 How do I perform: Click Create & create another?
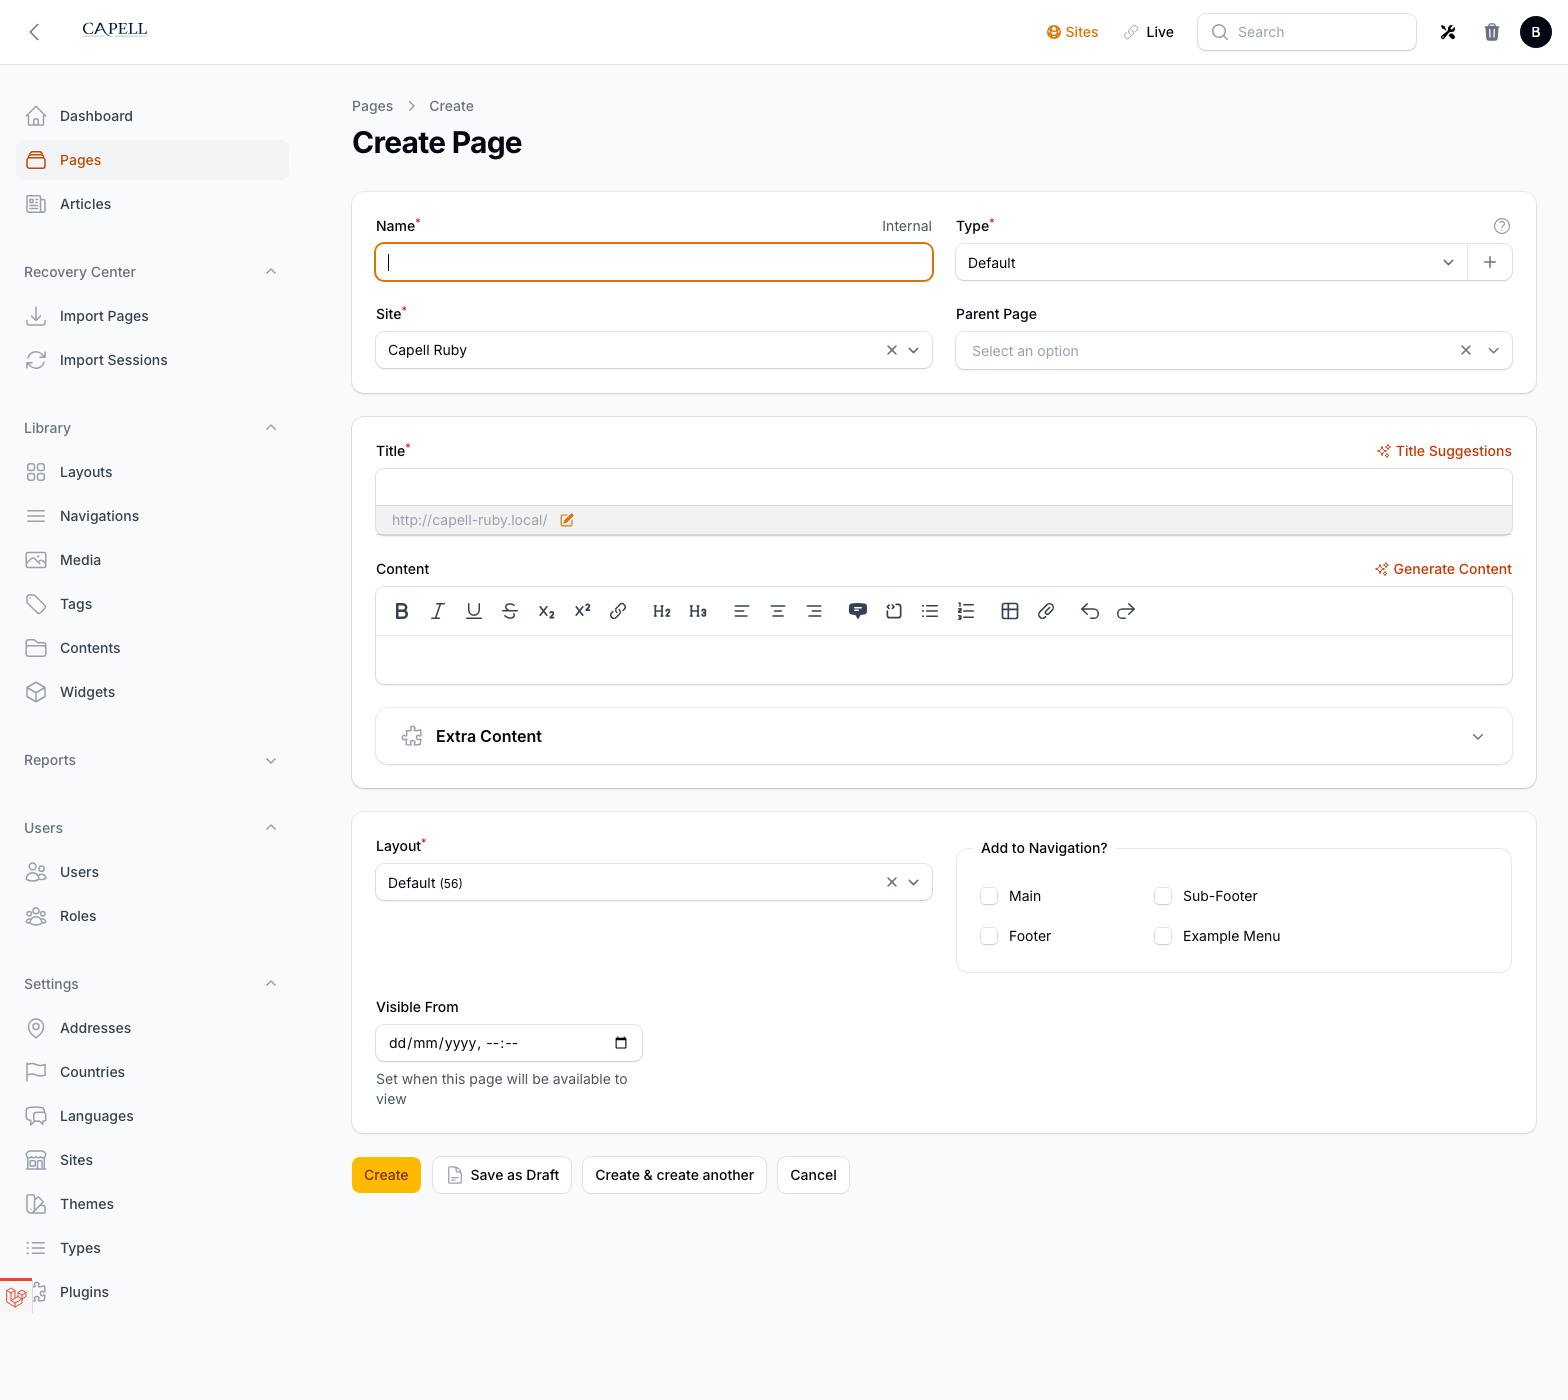[x=674, y=1175]
